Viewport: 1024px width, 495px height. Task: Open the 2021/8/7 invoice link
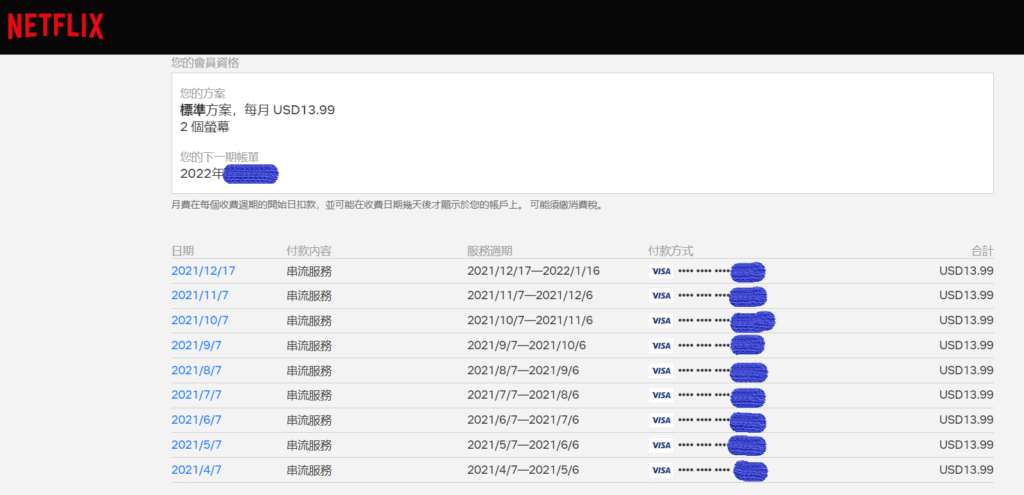(x=197, y=370)
